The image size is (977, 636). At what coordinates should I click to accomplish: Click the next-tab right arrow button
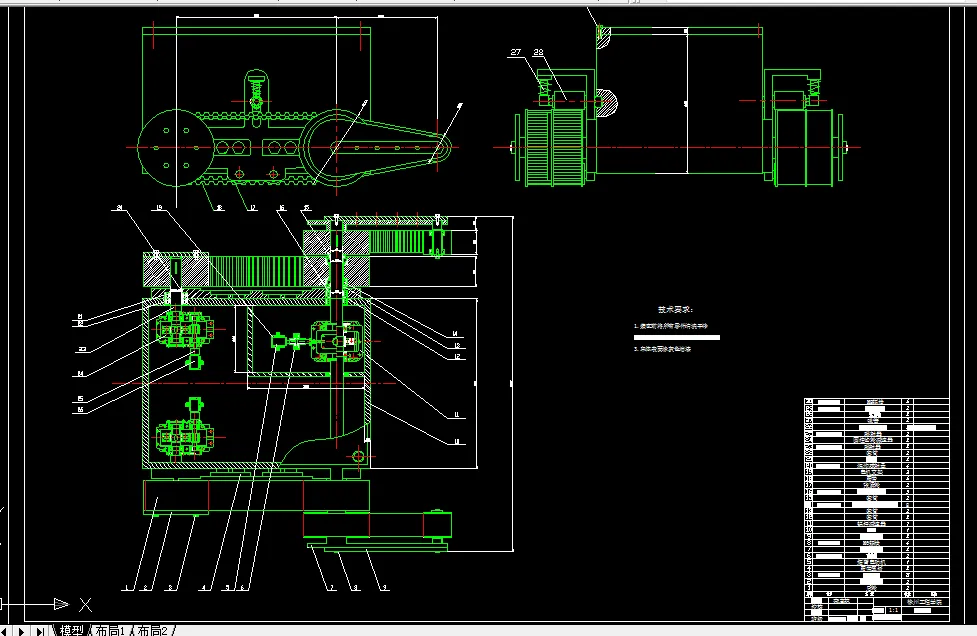21,631
